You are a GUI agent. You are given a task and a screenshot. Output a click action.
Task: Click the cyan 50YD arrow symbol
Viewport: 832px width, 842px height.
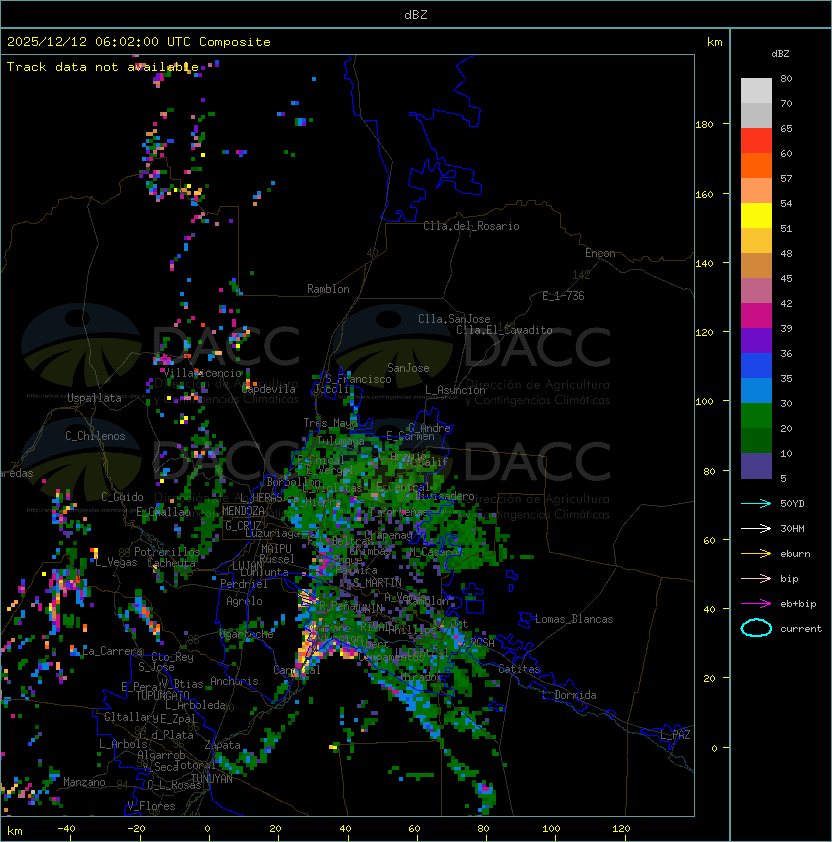pos(756,504)
